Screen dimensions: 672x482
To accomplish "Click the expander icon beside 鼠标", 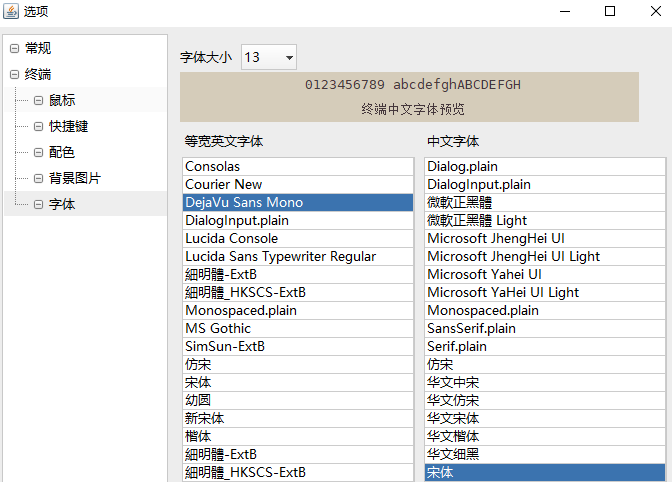I will [39, 100].
